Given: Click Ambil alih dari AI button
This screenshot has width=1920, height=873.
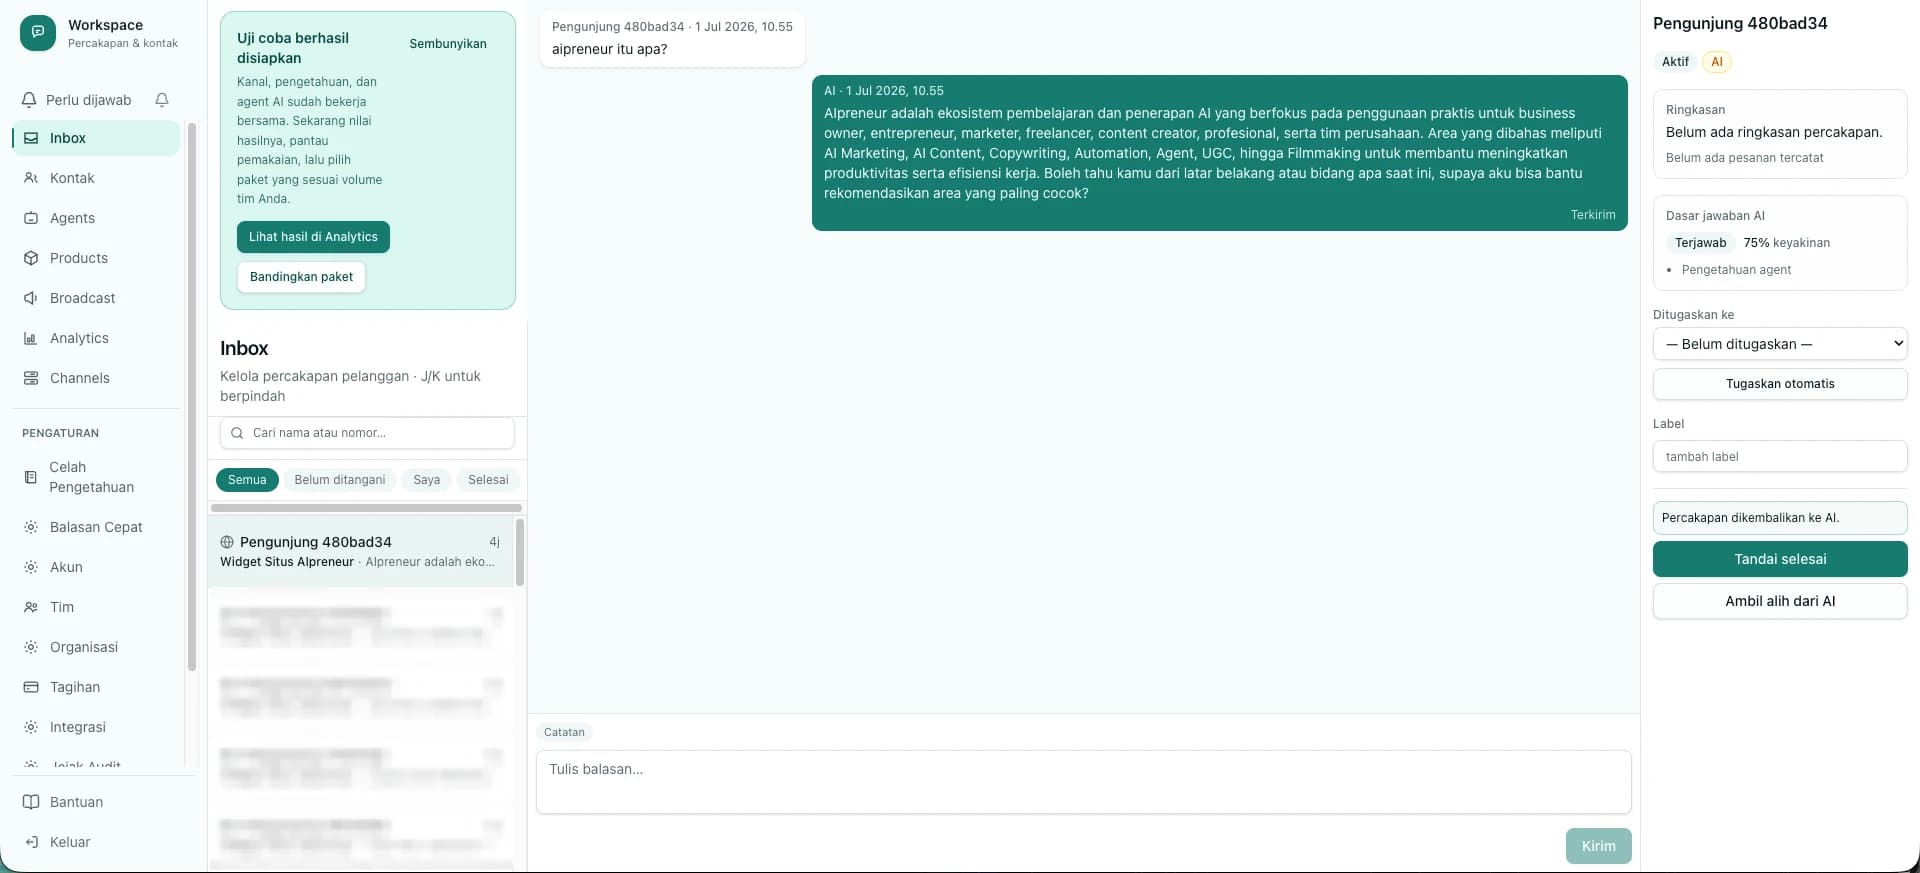Looking at the screenshot, I should point(1780,601).
